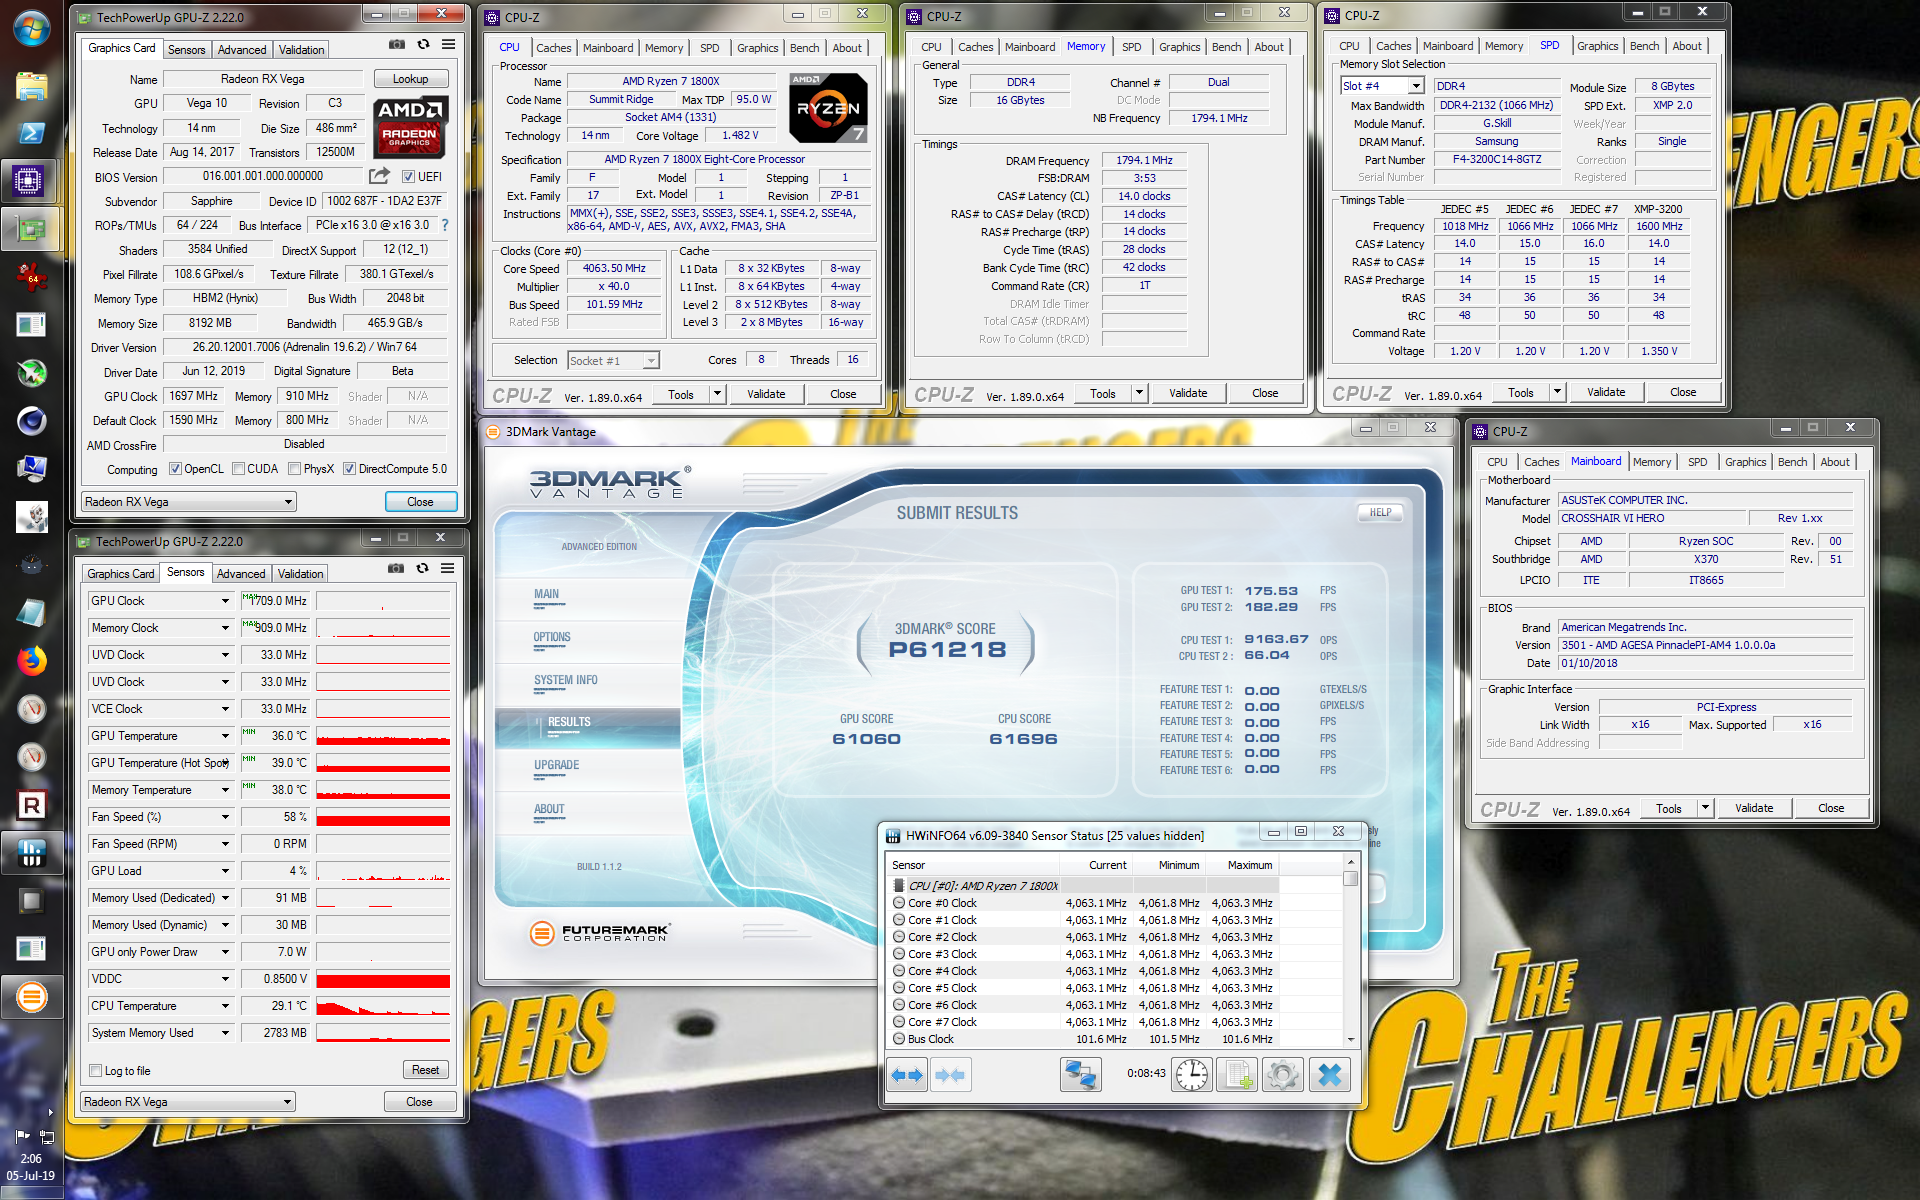Click HWiNFO collapse columns arrows icon

950,1075
